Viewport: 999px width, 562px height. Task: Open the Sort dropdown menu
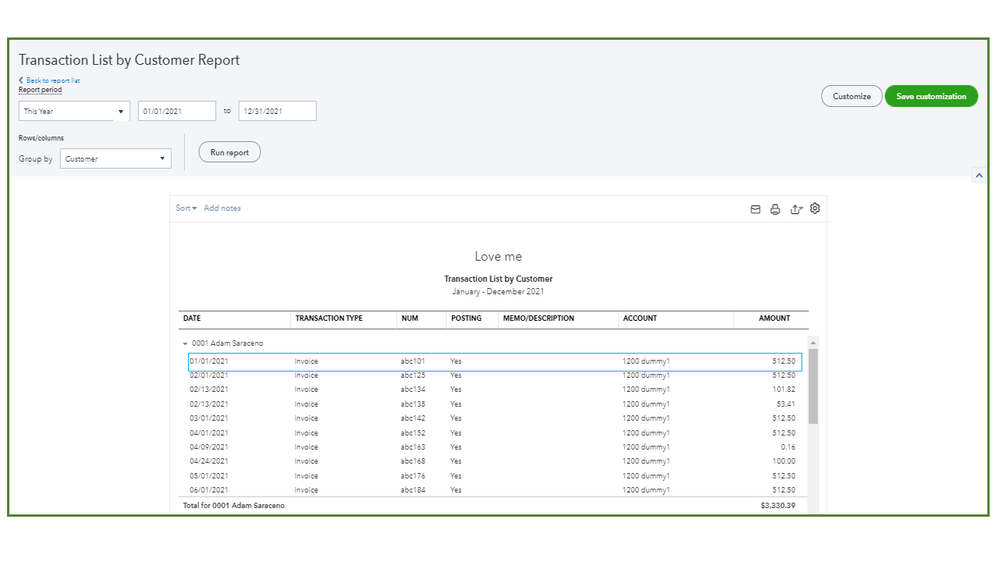tap(186, 208)
